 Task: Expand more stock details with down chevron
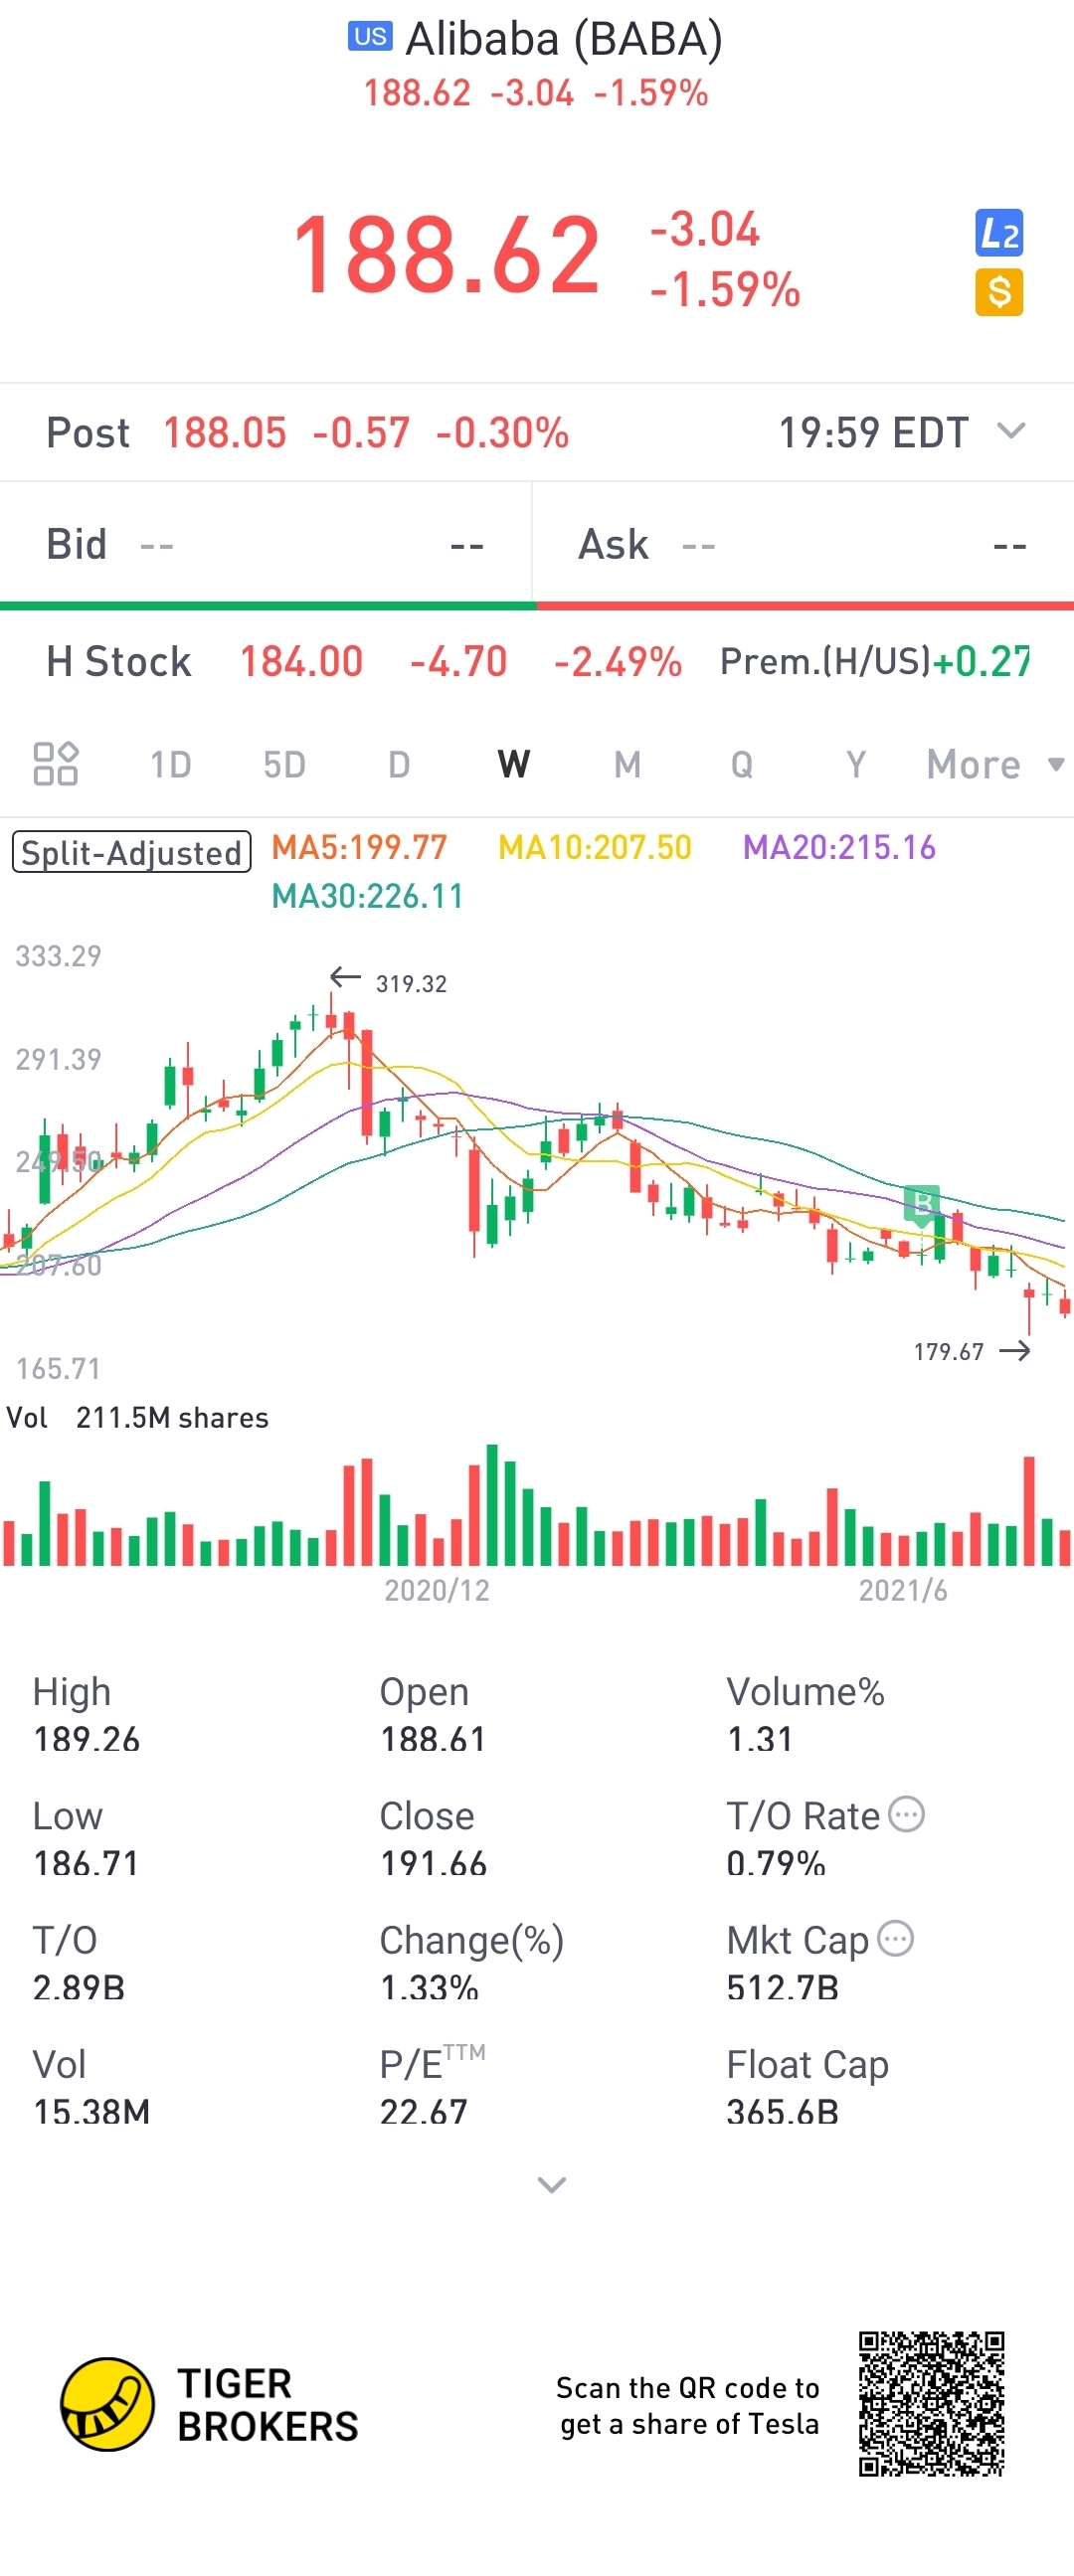[x=552, y=2184]
